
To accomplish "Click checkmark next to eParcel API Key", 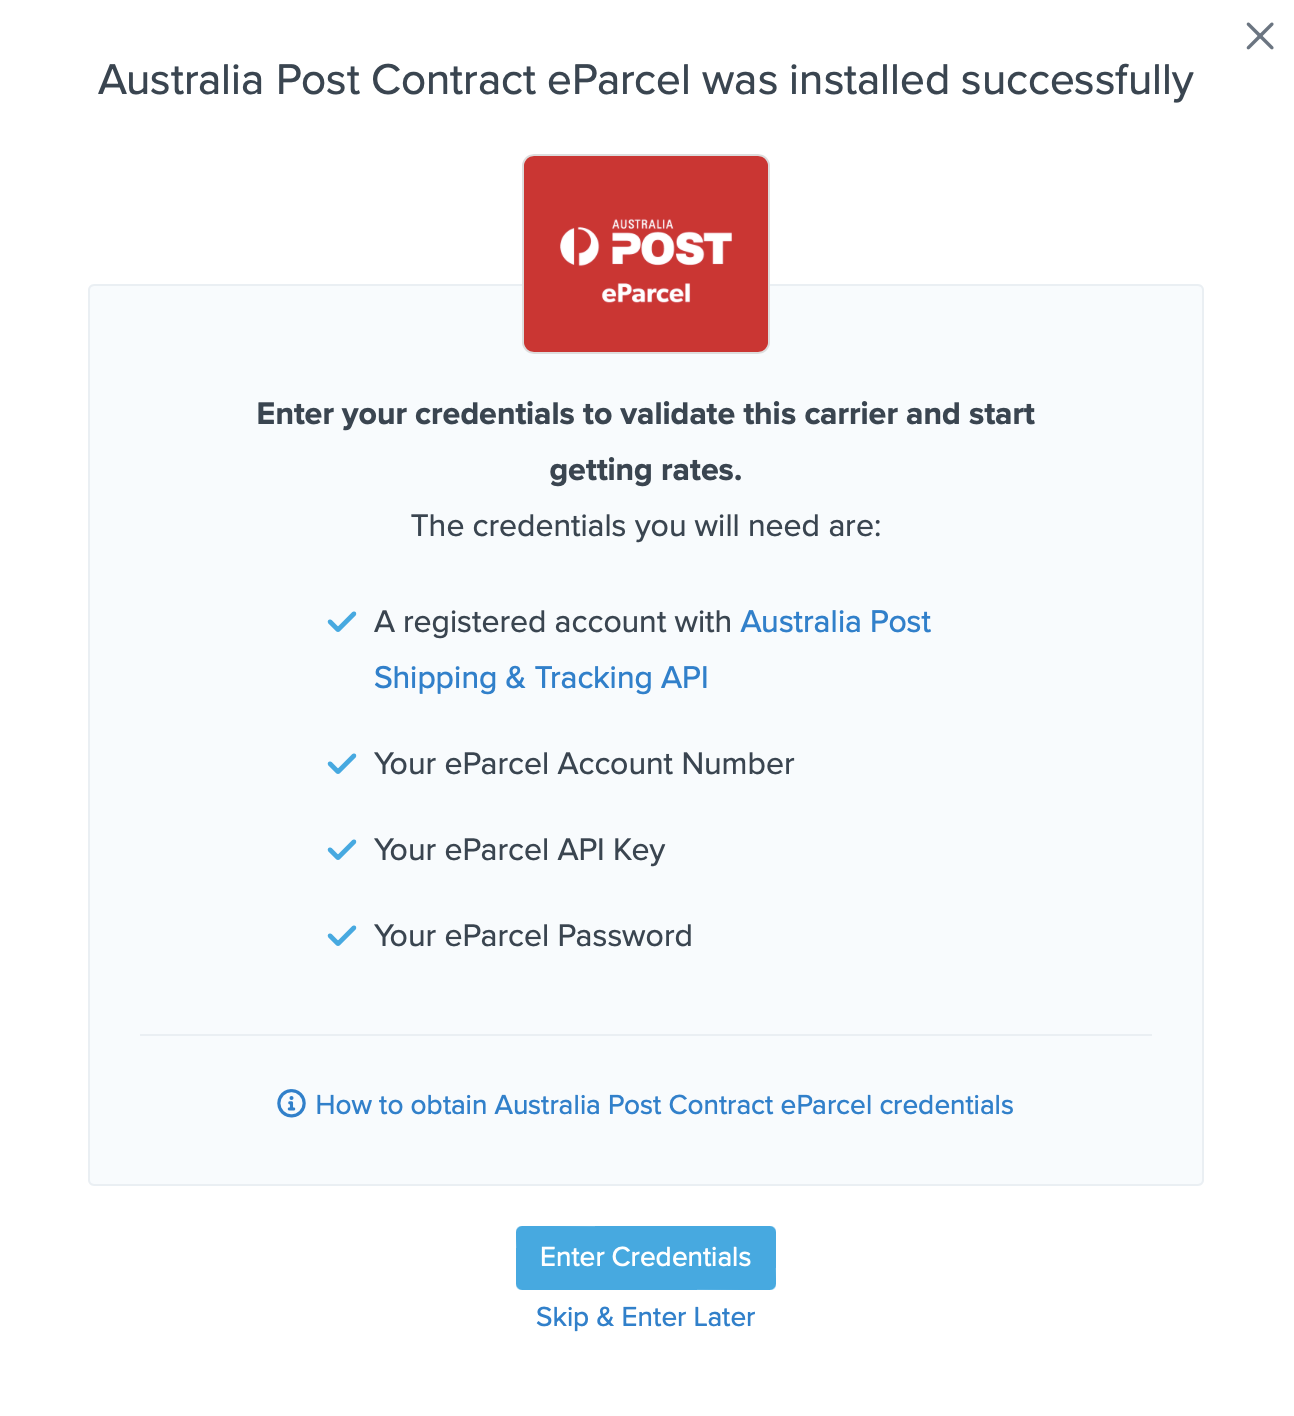I will click(x=342, y=850).
